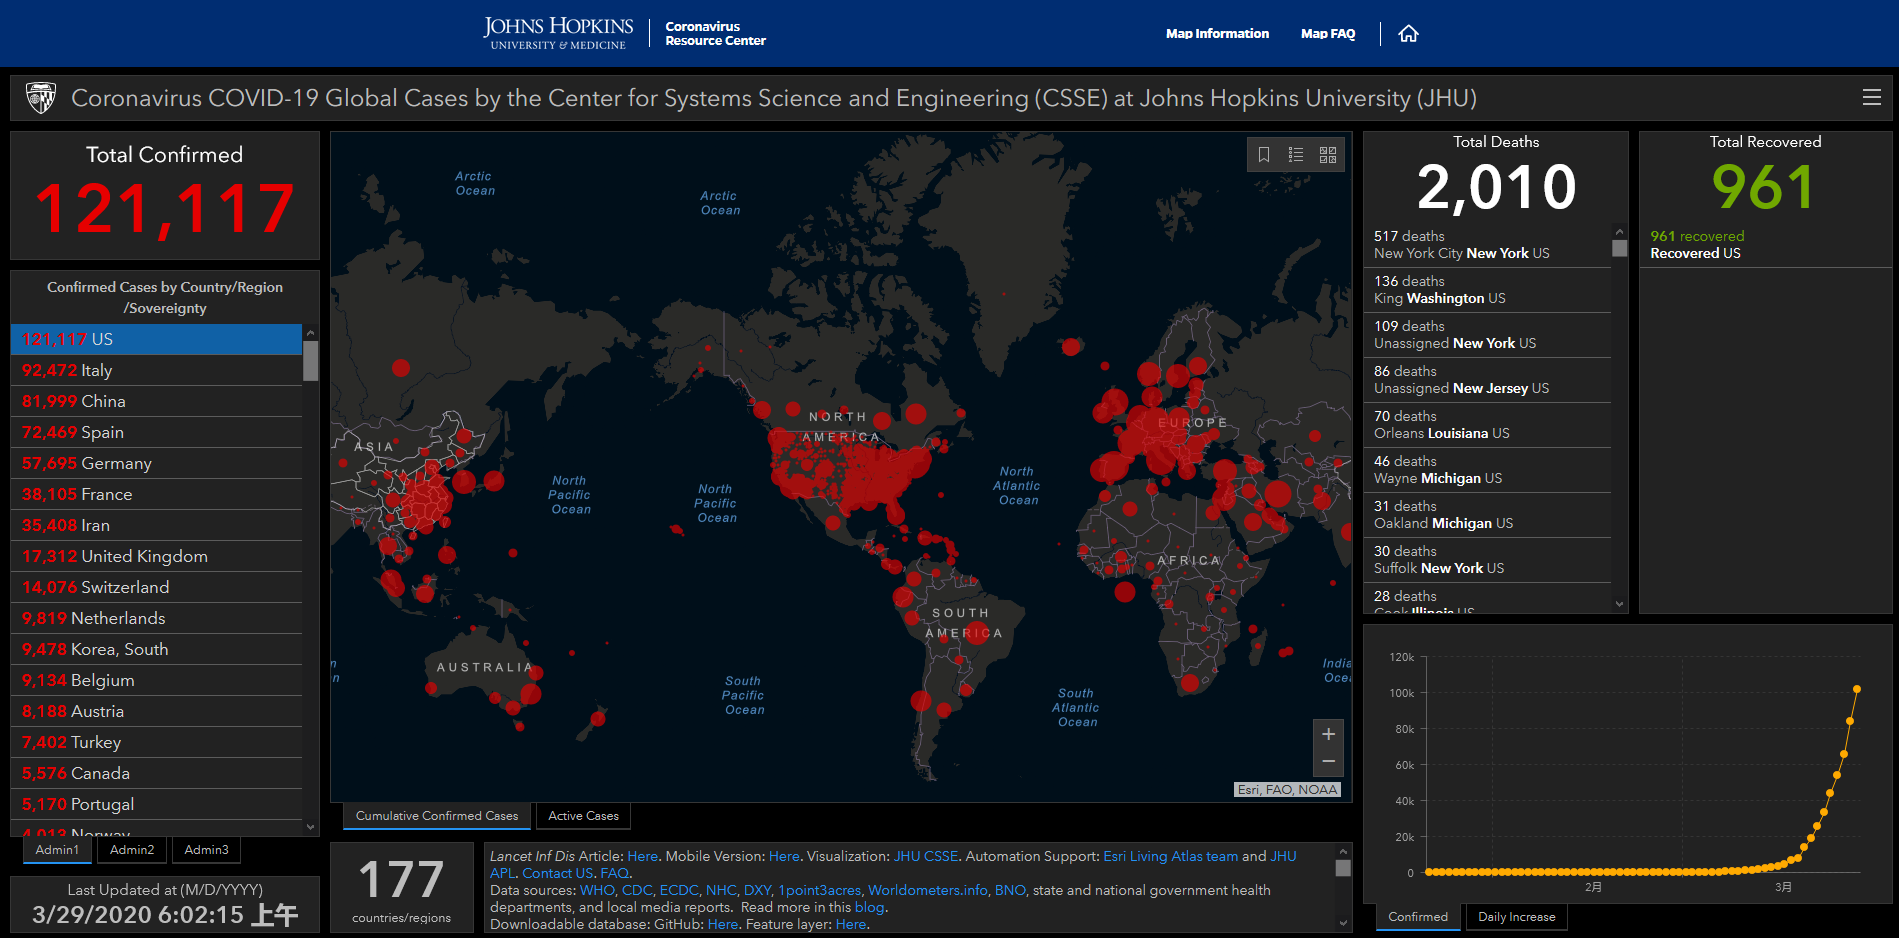Switch chart to Daily Increase tab
Image resolution: width=1899 pixels, height=938 pixels.
[1516, 917]
